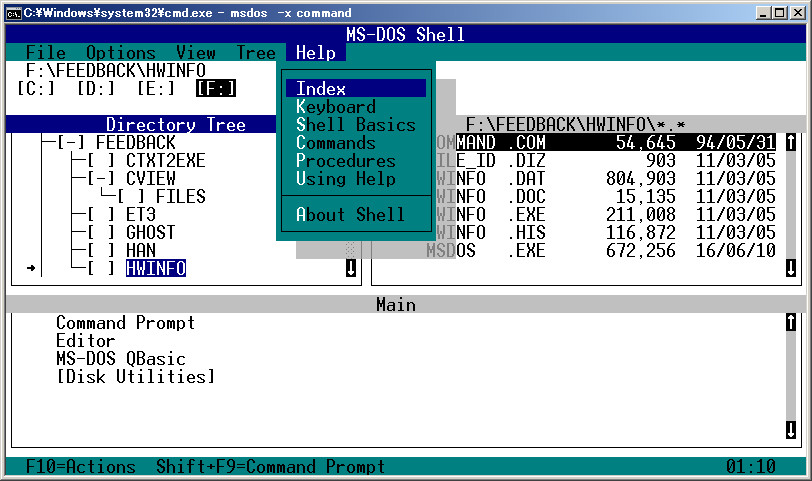Viewport: 812px width, 481px height.
Task: Close the open Help menu title
Action: coord(315,52)
